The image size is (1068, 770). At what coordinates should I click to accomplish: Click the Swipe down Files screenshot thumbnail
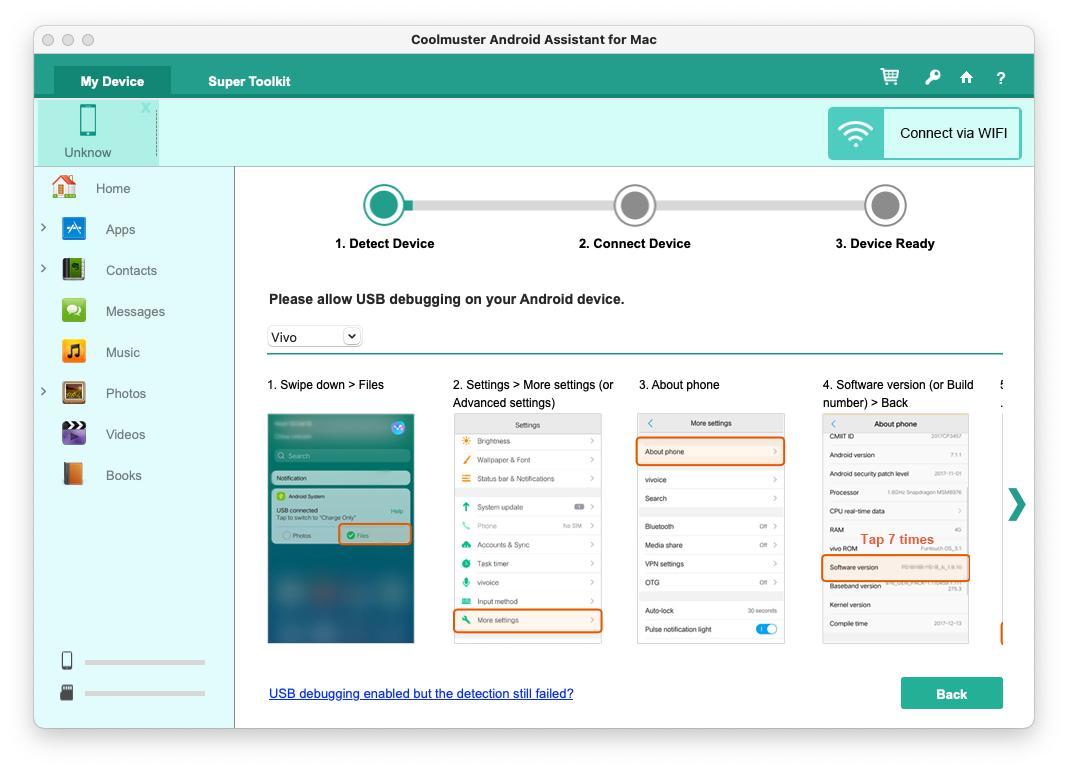pos(341,528)
